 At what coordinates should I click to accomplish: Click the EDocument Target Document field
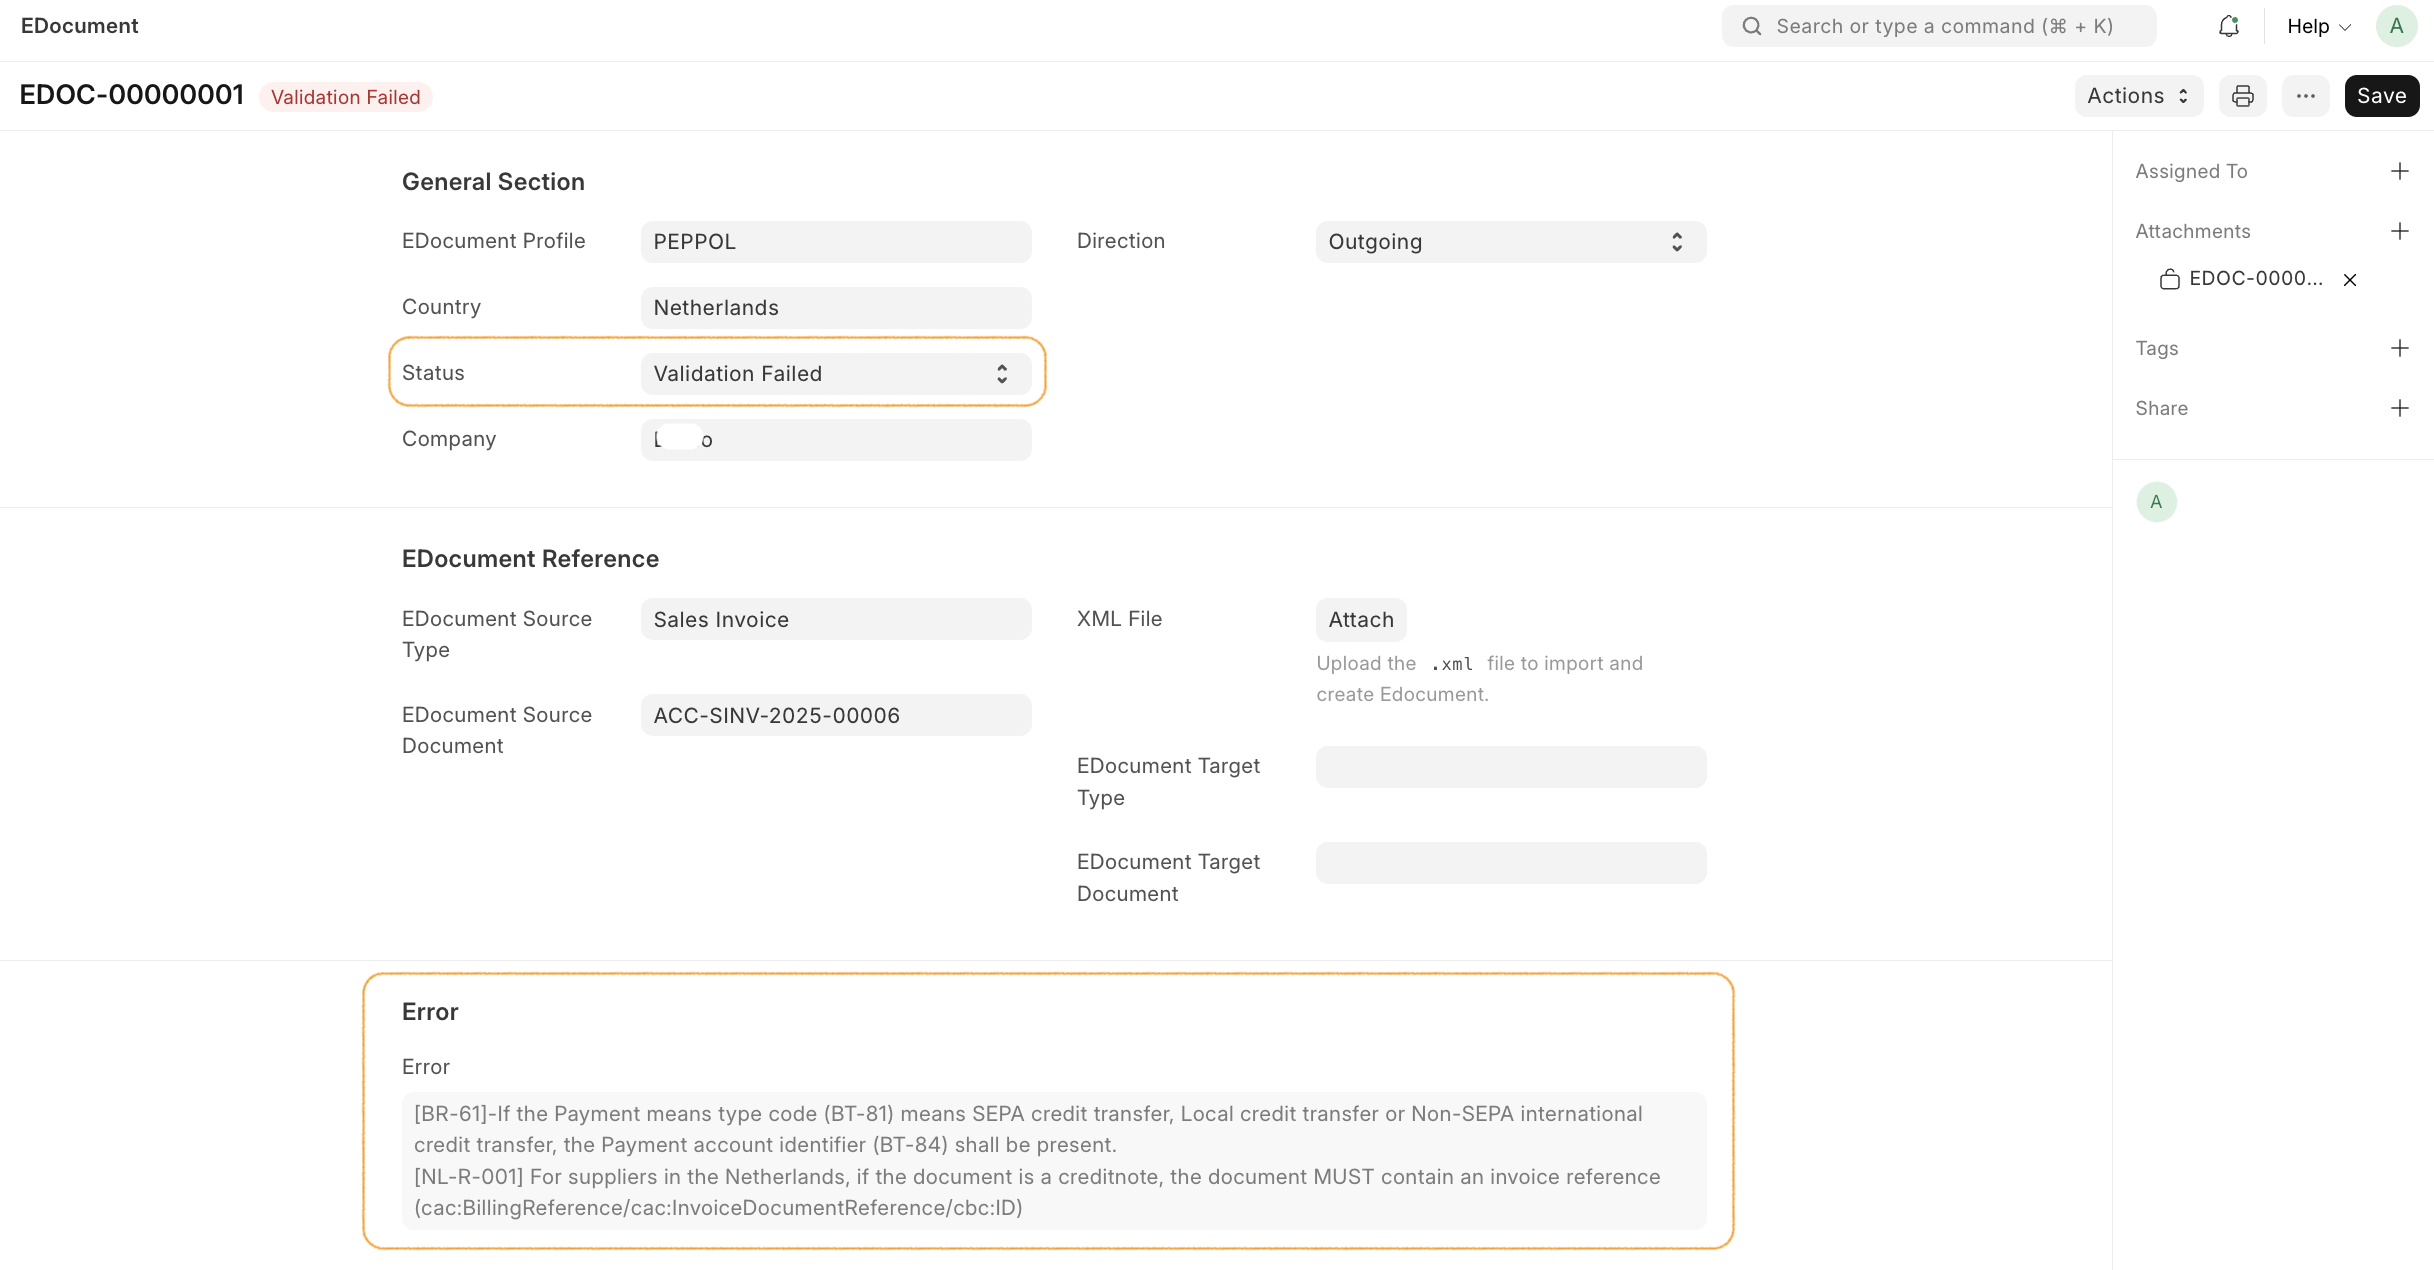[1510, 863]
